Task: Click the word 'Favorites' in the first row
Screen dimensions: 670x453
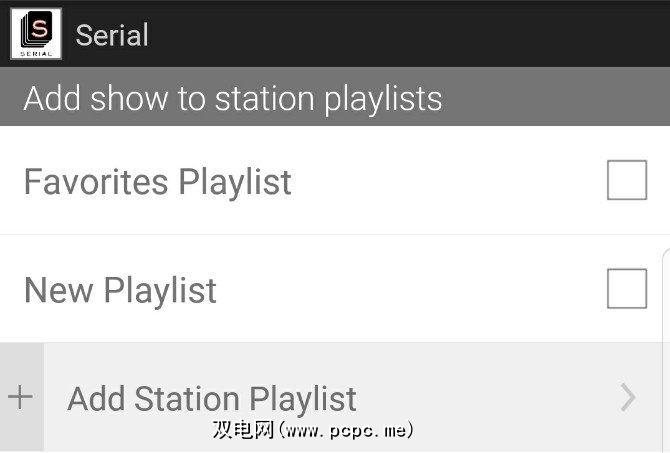Action: 96,182
